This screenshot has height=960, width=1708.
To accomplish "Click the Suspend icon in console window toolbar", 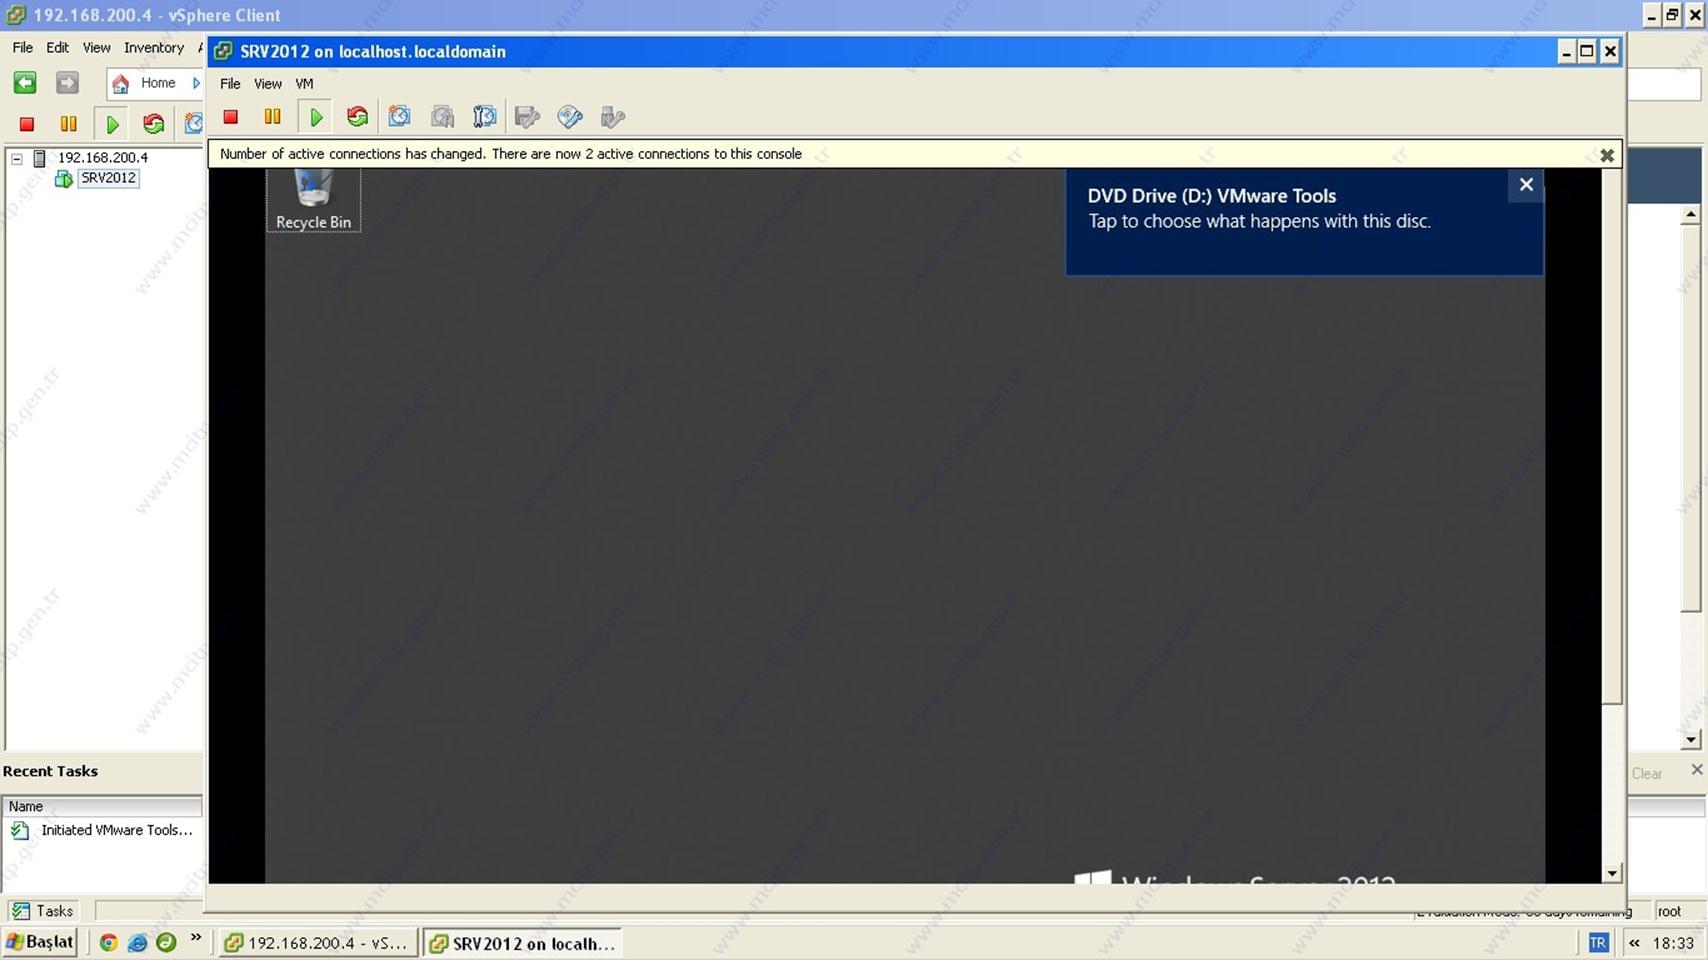I will [272, 117].
